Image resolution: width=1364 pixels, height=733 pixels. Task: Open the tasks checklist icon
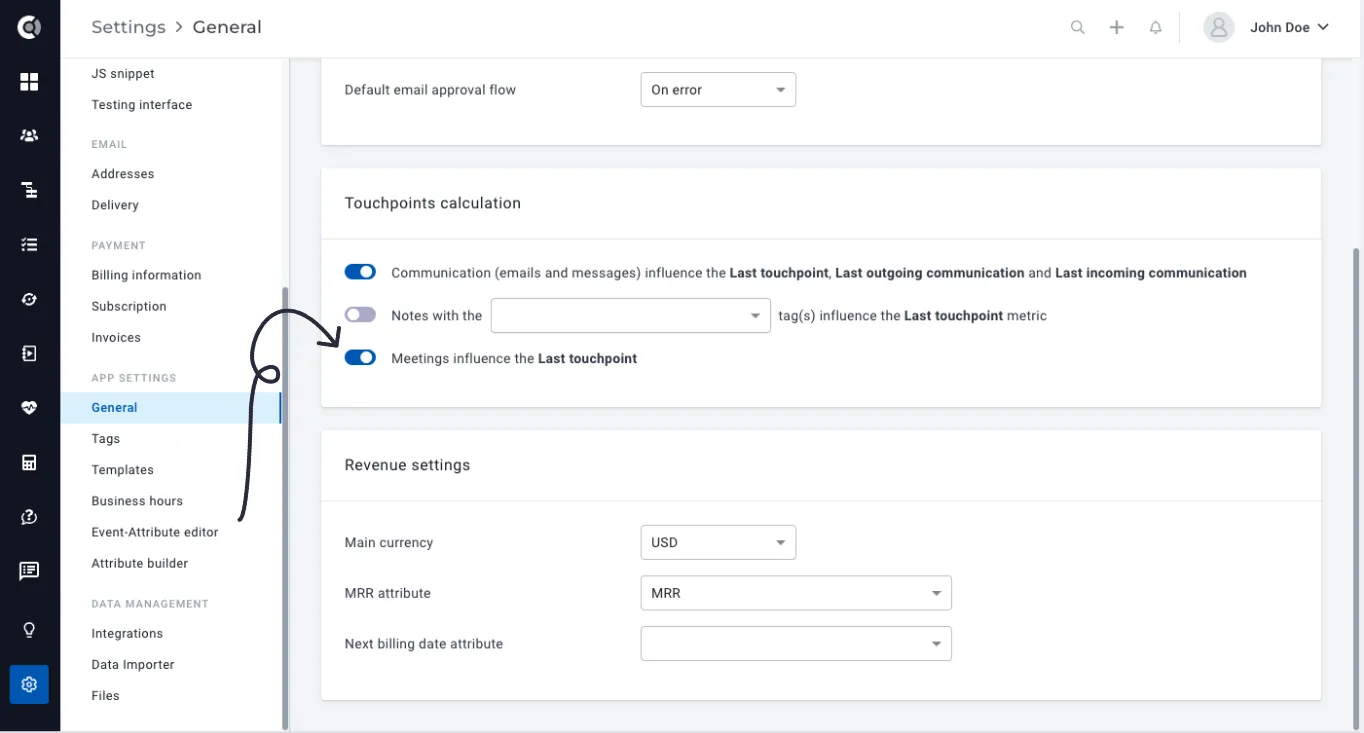coord(29,244)
